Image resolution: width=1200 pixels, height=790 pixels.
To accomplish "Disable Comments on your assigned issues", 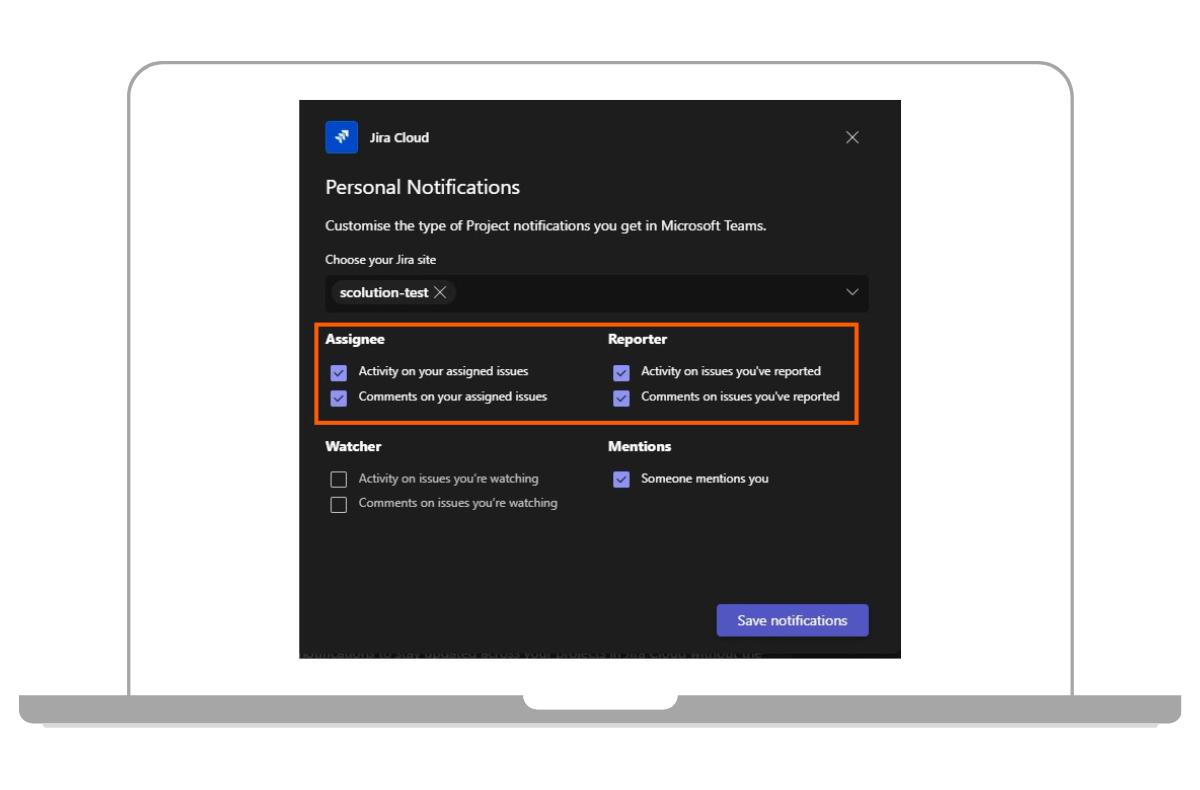I will click(x=339, y=398).
